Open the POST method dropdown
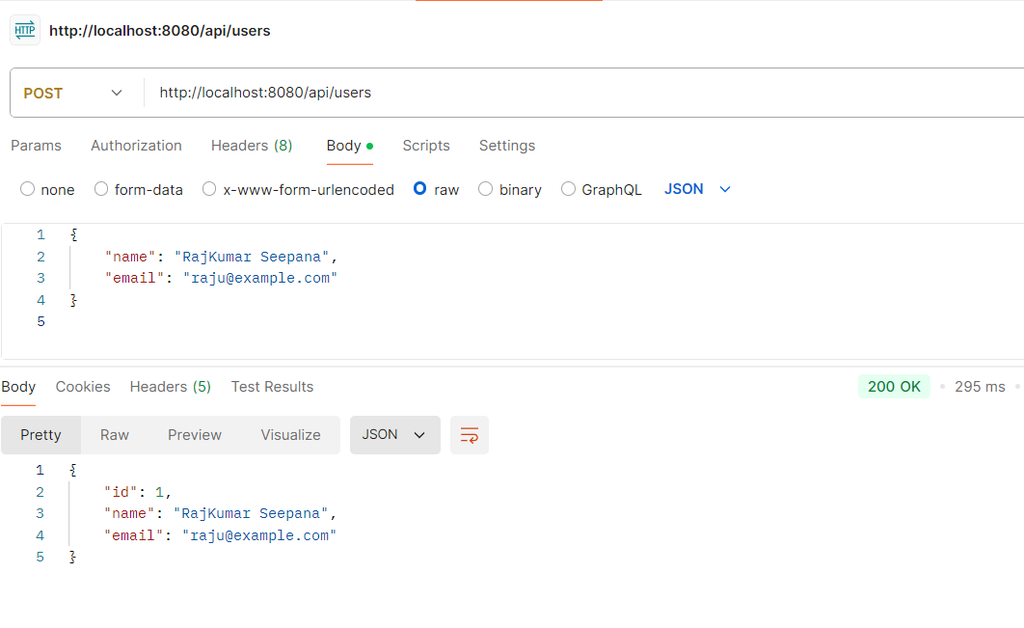The image size is (1024, 628). click(x=73, y=93)
